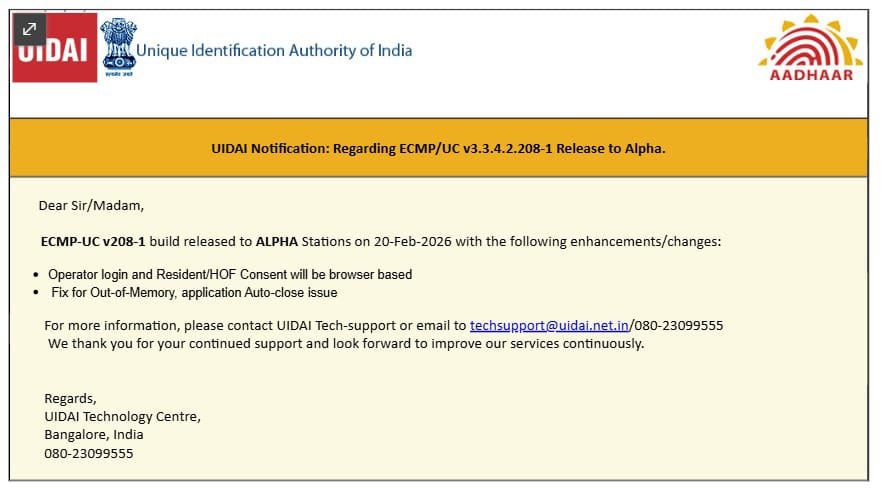Click the "Operator login and Resident/HOF Consent" bullet
The width and height of the screenshot is (882, 496).
(x=229, y=274)
